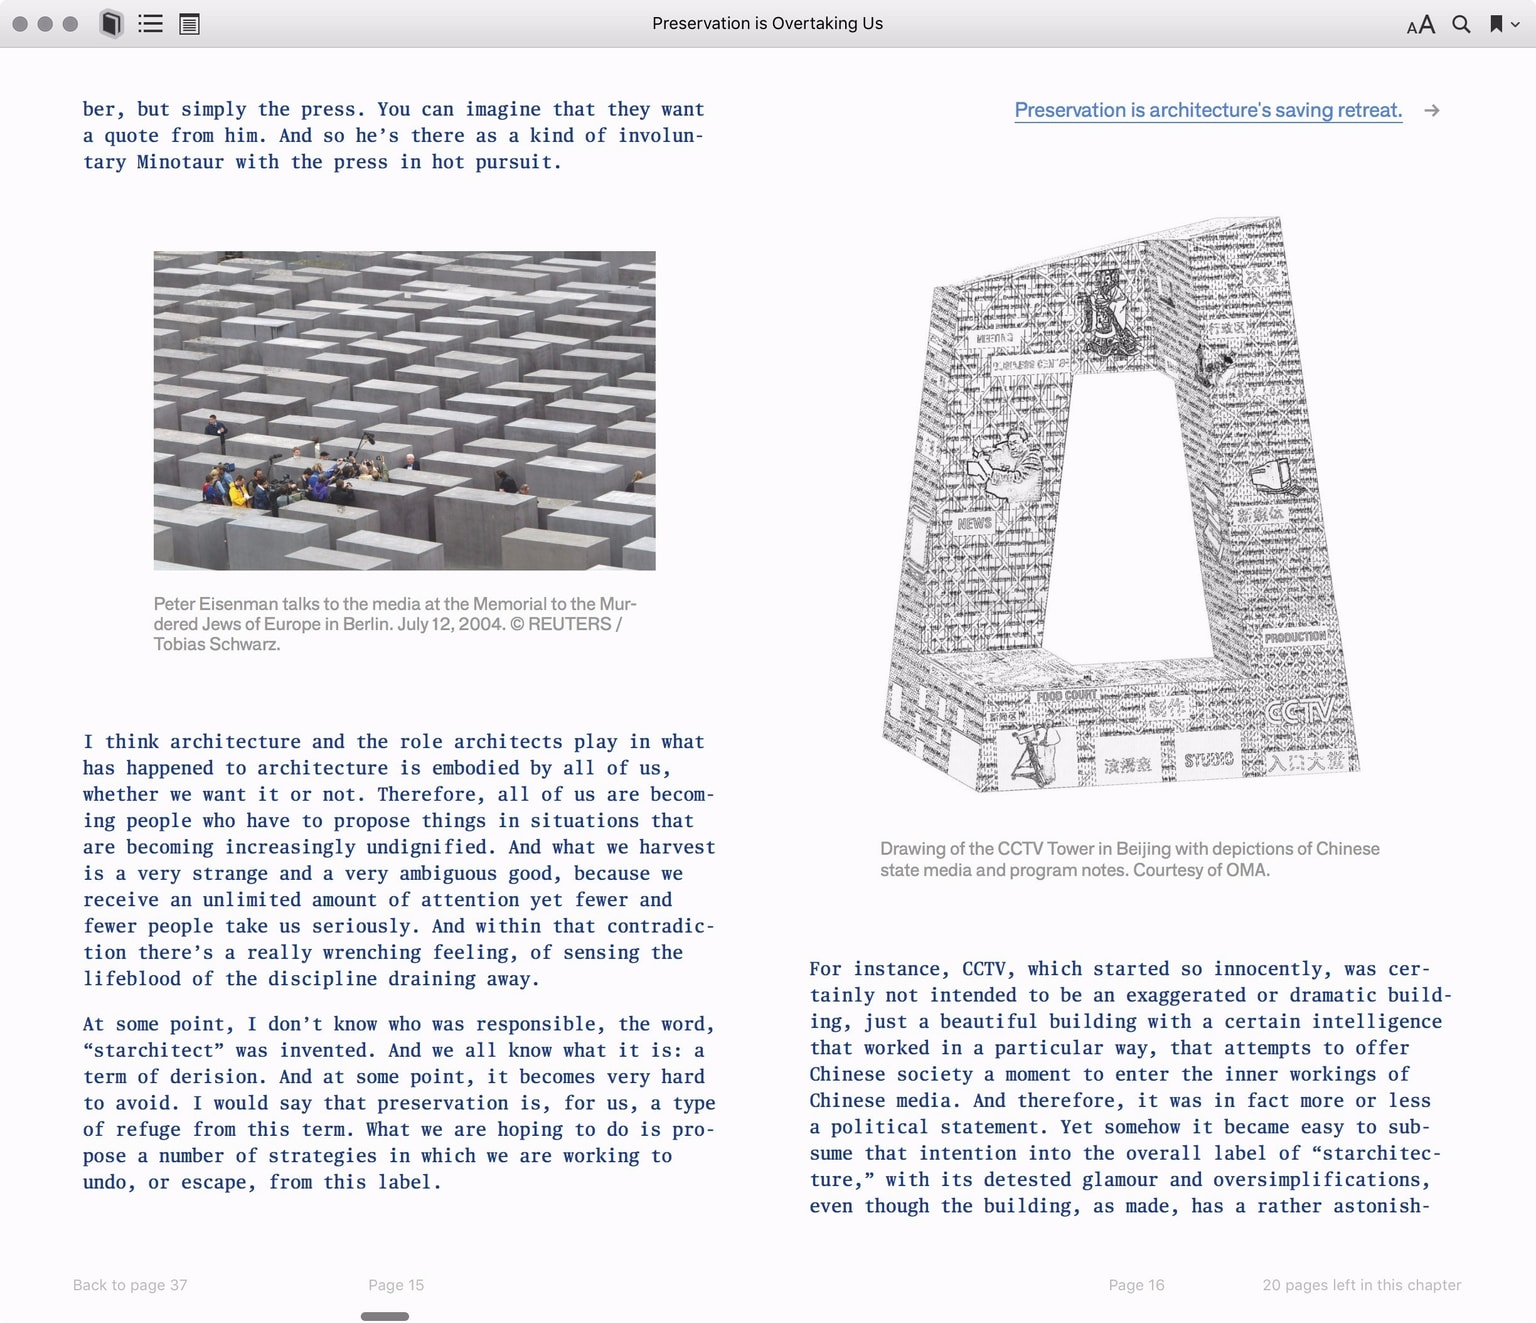Click the page scrubber handle at the bottom

click(385, 1316)
